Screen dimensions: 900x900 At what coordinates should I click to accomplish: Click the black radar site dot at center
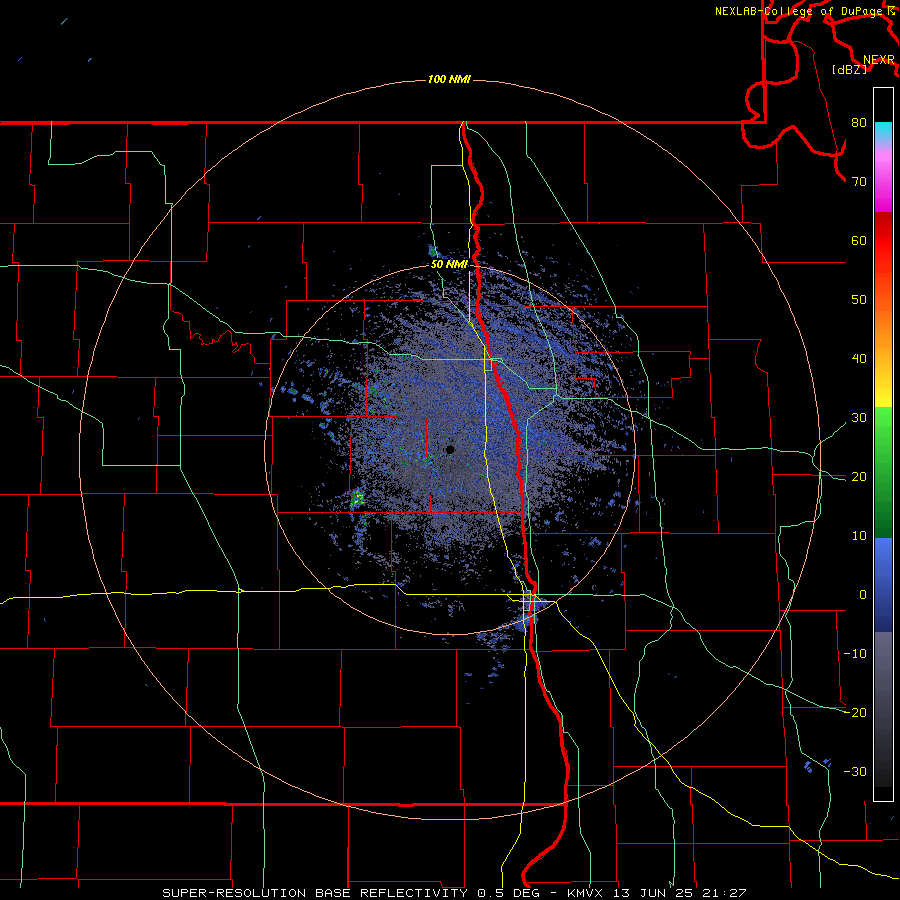tap(450, 449)
